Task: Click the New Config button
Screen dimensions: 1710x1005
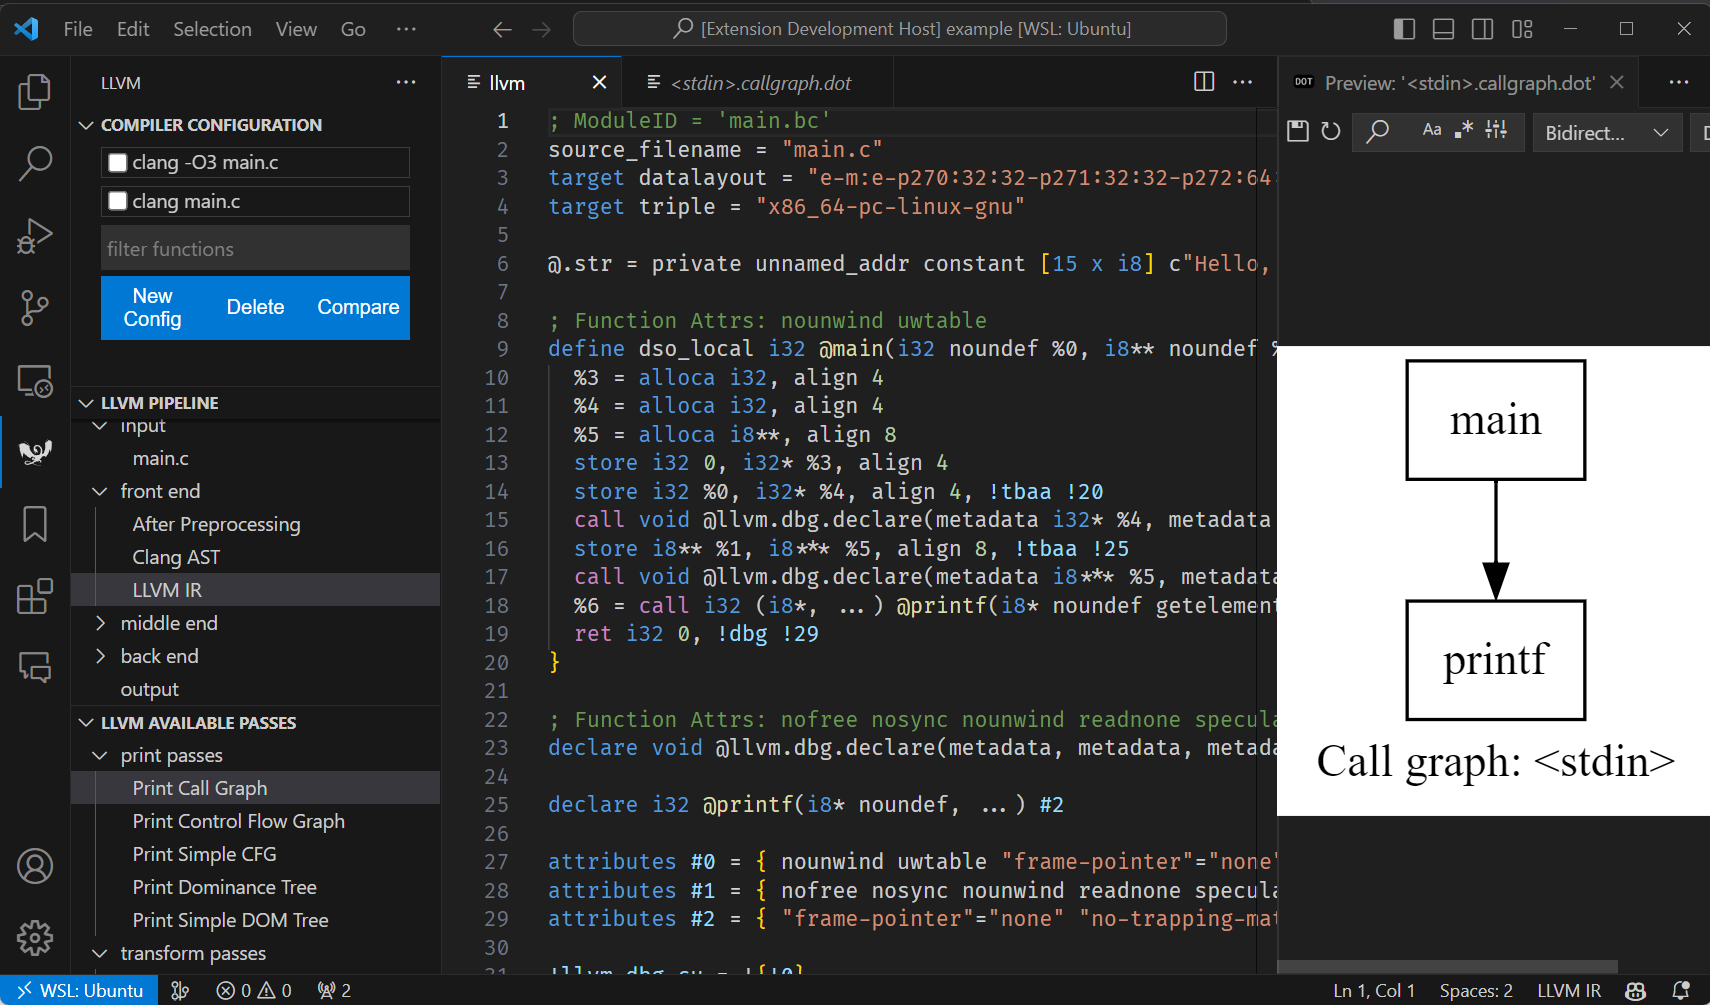Action: click(152, 308)
